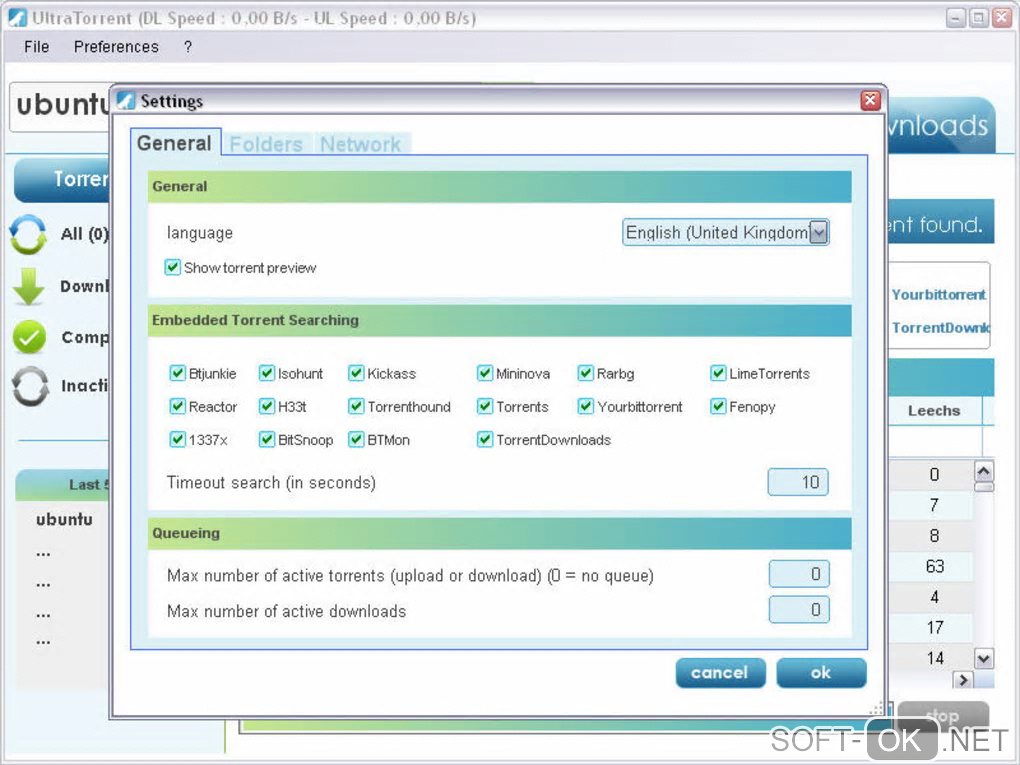Viewport: 1020px width, 765px height.
Task: Toggle the Kickass checkbox
Action: click(356, 373)
